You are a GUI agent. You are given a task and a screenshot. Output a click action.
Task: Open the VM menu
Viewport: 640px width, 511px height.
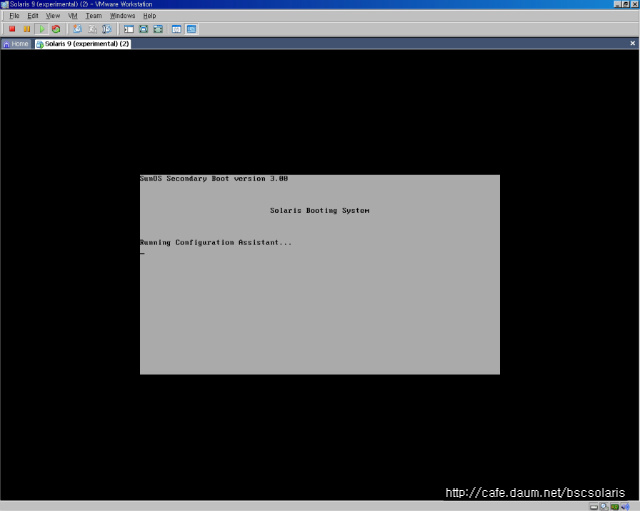(73, 16)
